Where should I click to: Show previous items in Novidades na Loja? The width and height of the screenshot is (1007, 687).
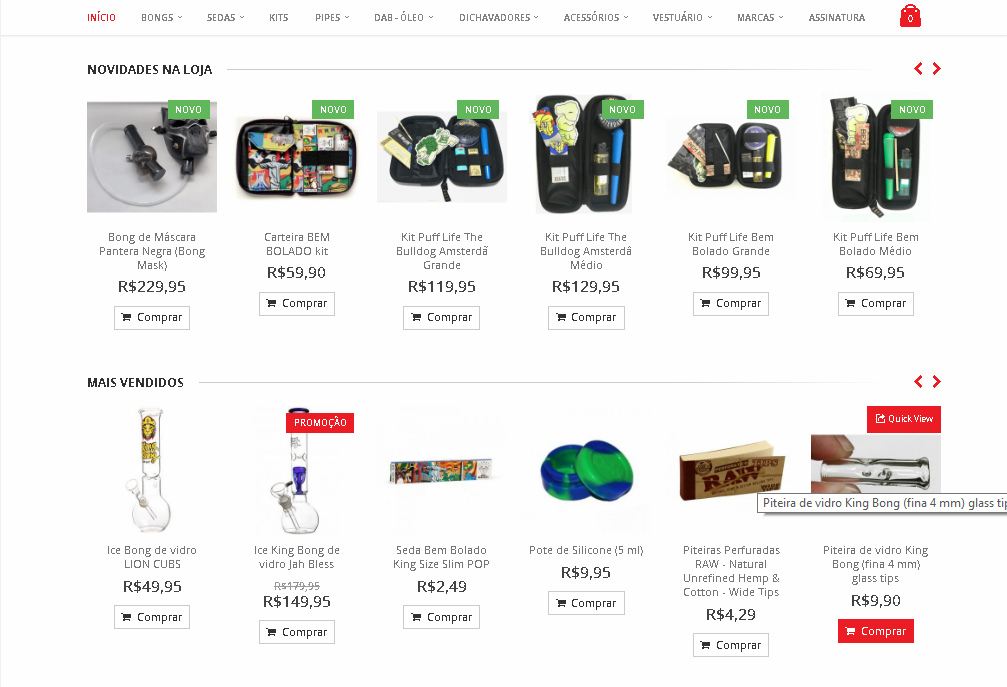(x=918, y=69)
